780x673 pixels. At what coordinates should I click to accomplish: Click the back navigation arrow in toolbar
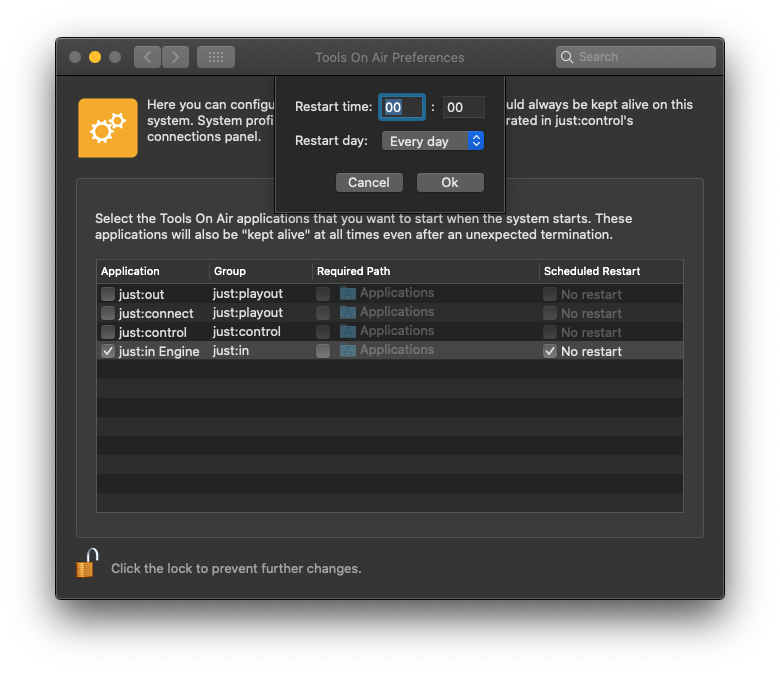(147, 57)
